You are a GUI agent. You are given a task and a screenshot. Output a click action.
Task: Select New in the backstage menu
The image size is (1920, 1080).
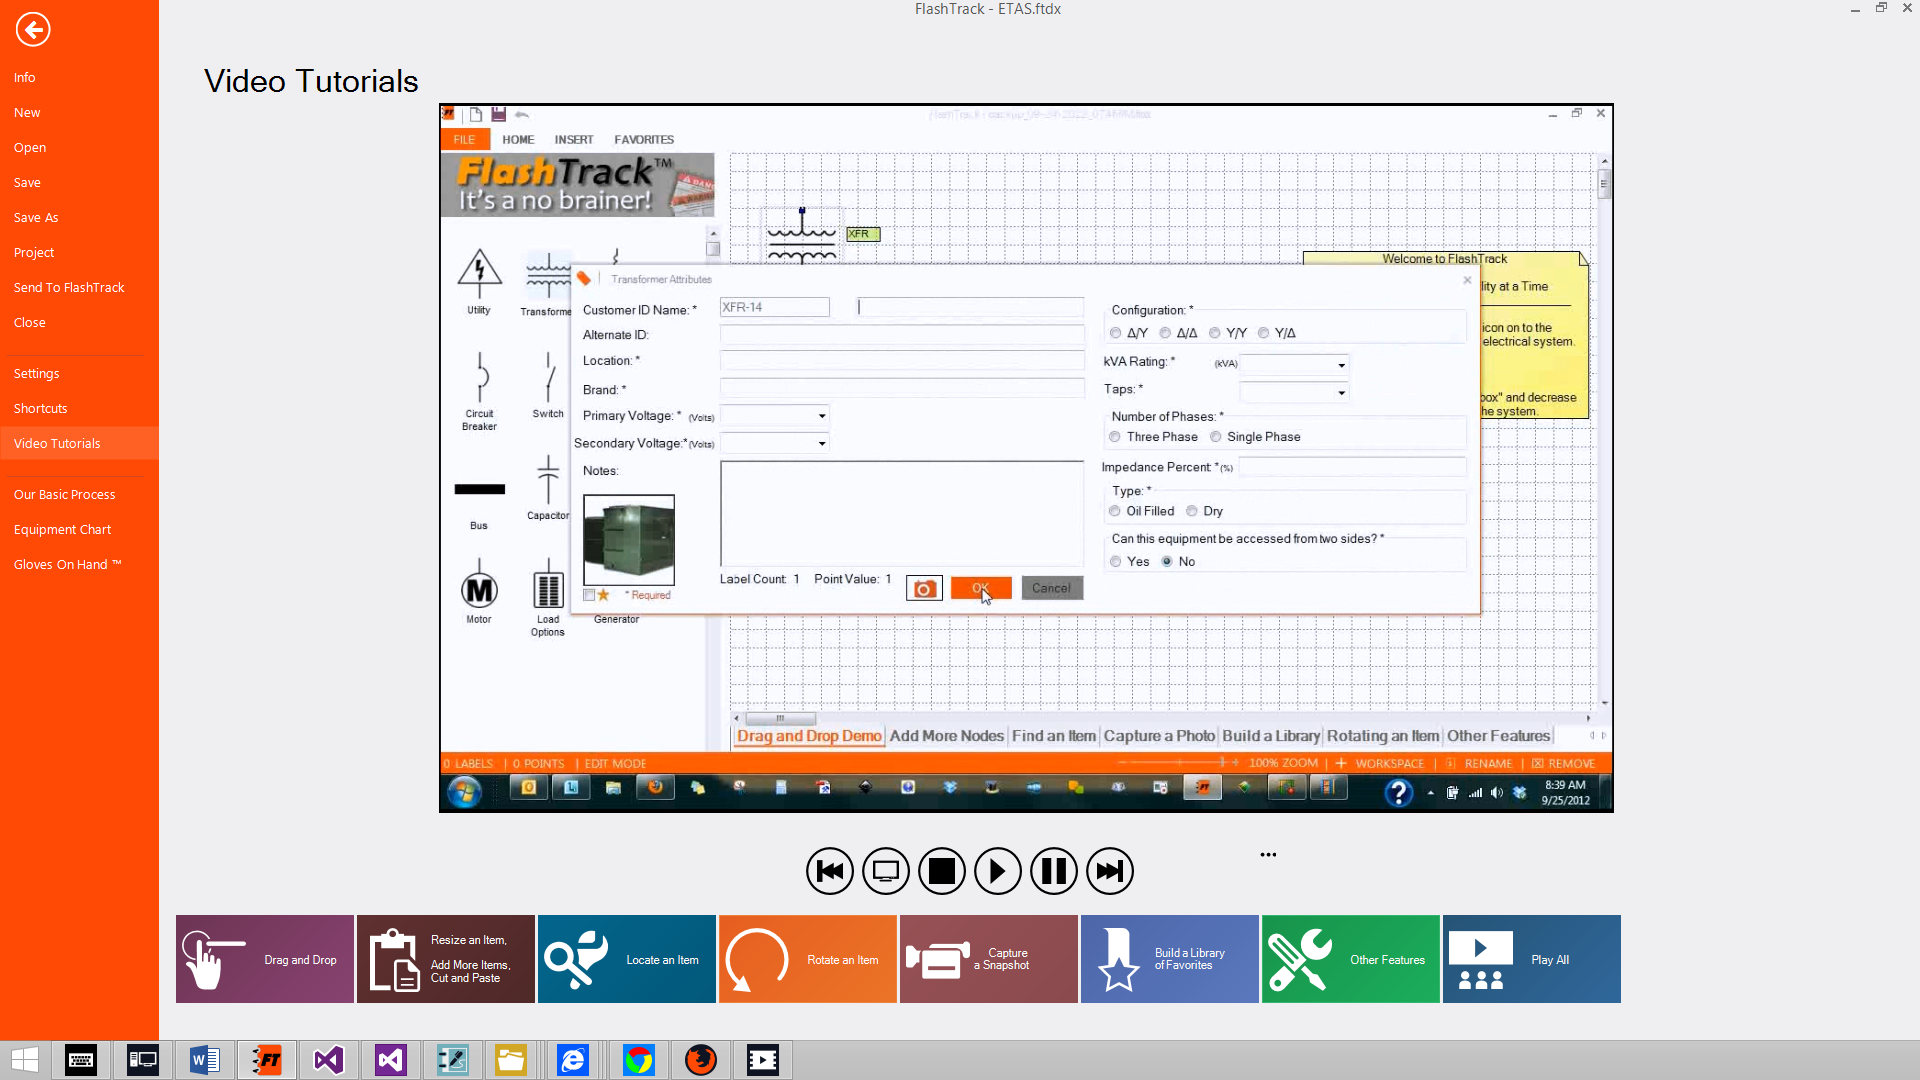click(27, 112)
